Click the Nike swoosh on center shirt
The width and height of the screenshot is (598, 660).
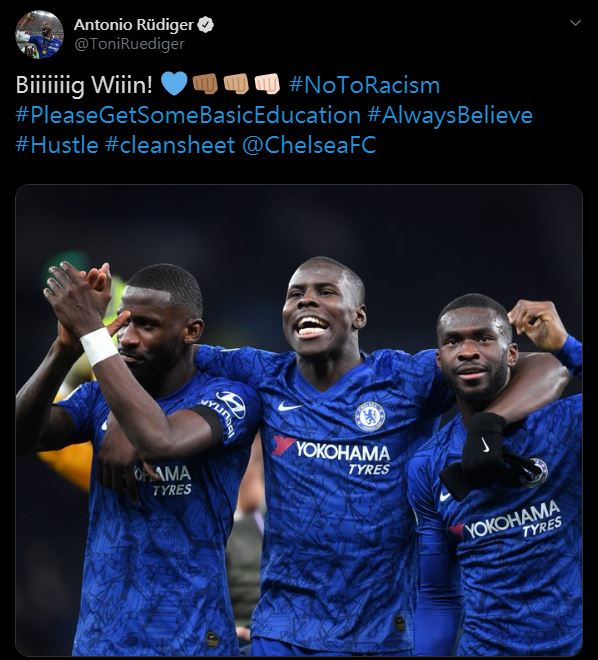point(289,406)
